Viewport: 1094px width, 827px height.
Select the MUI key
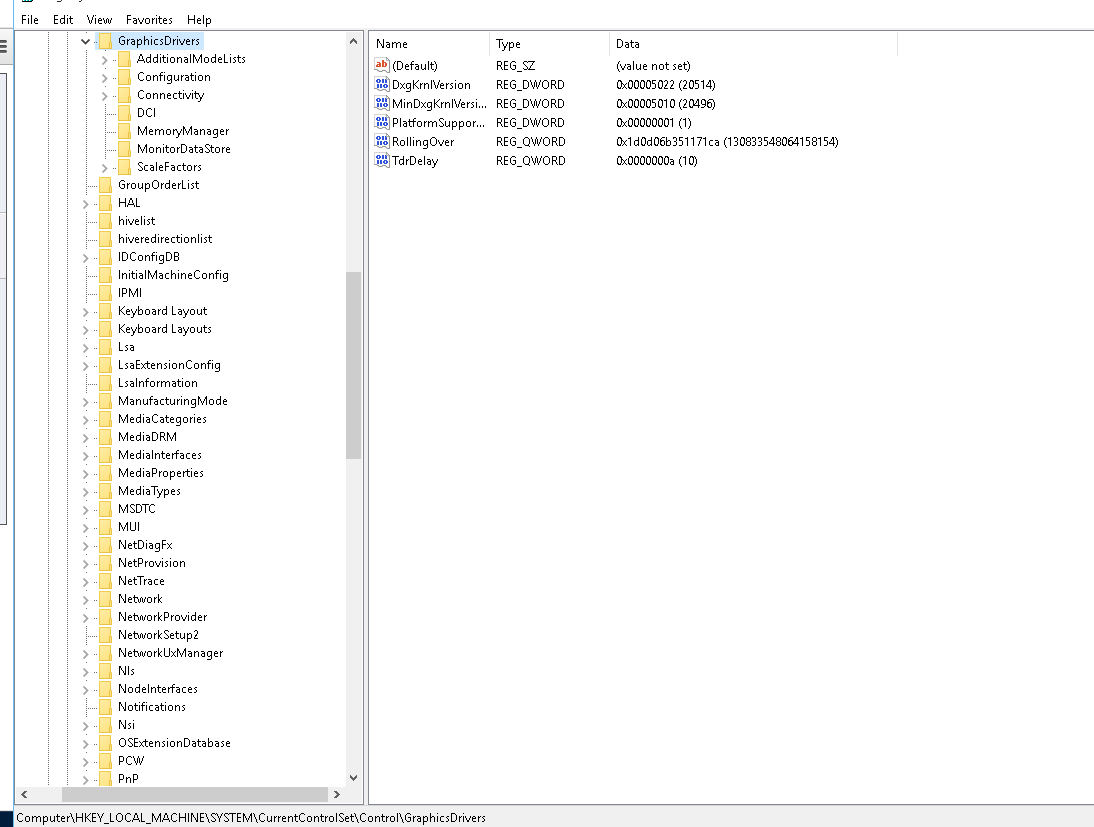(129, 527)
